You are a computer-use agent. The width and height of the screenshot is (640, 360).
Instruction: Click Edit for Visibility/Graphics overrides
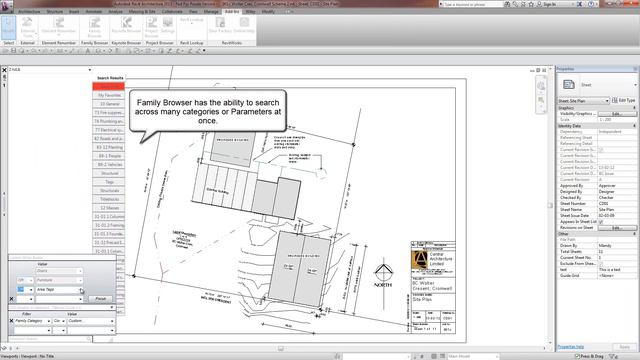point(617,114)
